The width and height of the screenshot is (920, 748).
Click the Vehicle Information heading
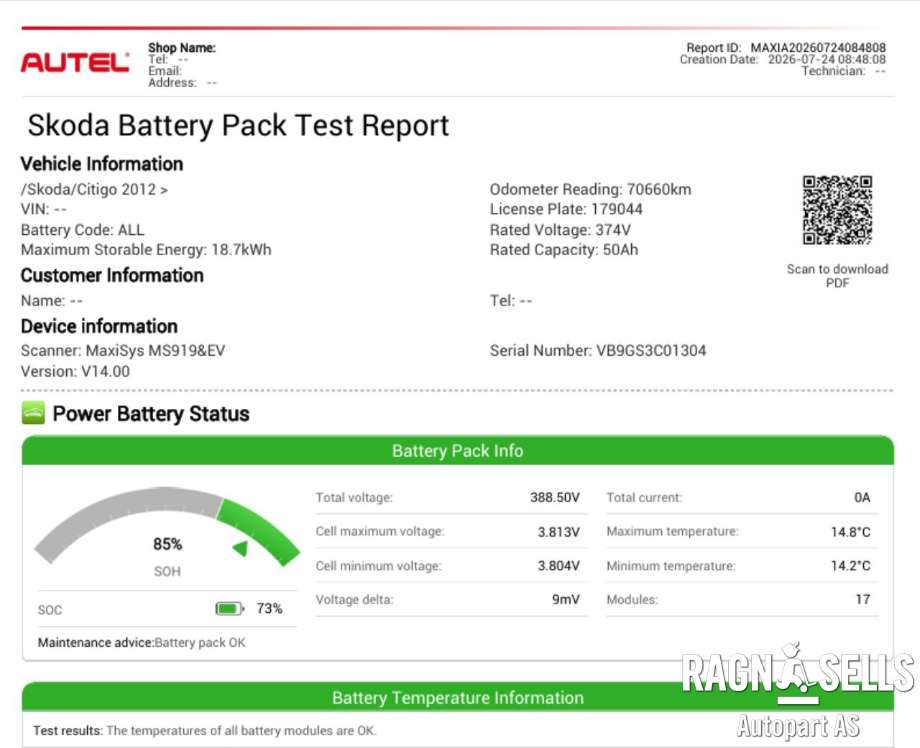102,164
